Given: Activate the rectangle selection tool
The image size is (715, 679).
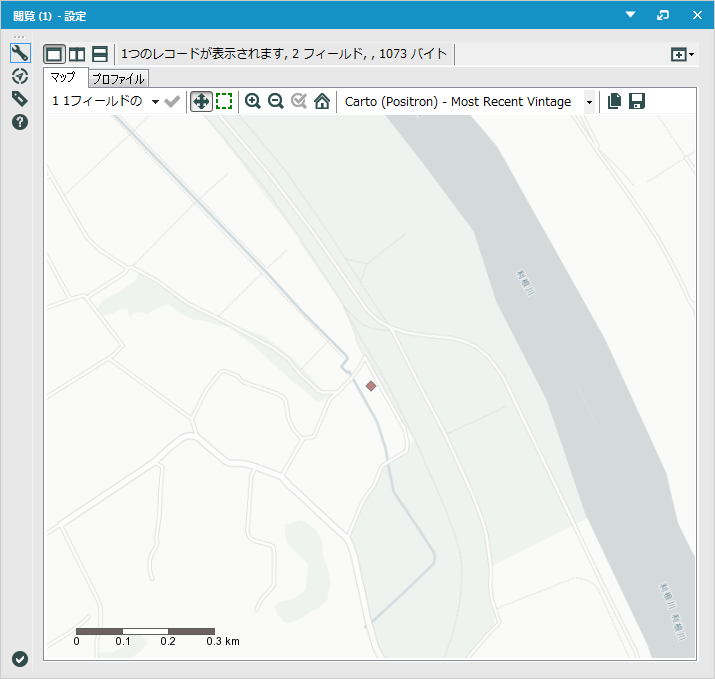Looking at the screenshot, I should point(224,101).
